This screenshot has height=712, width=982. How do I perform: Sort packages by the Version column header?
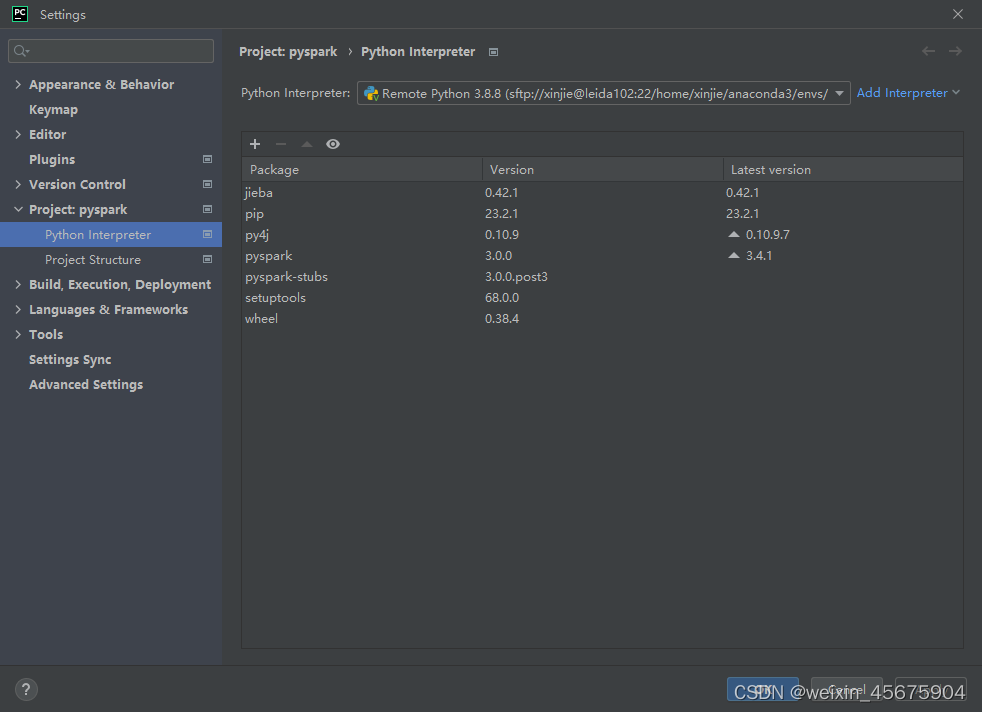[512, 169]
